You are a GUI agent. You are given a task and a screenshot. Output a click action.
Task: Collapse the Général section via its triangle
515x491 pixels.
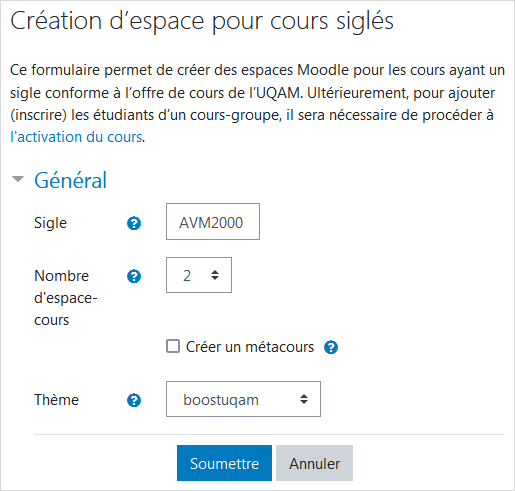pyautogui.click(x=18, y=179)
